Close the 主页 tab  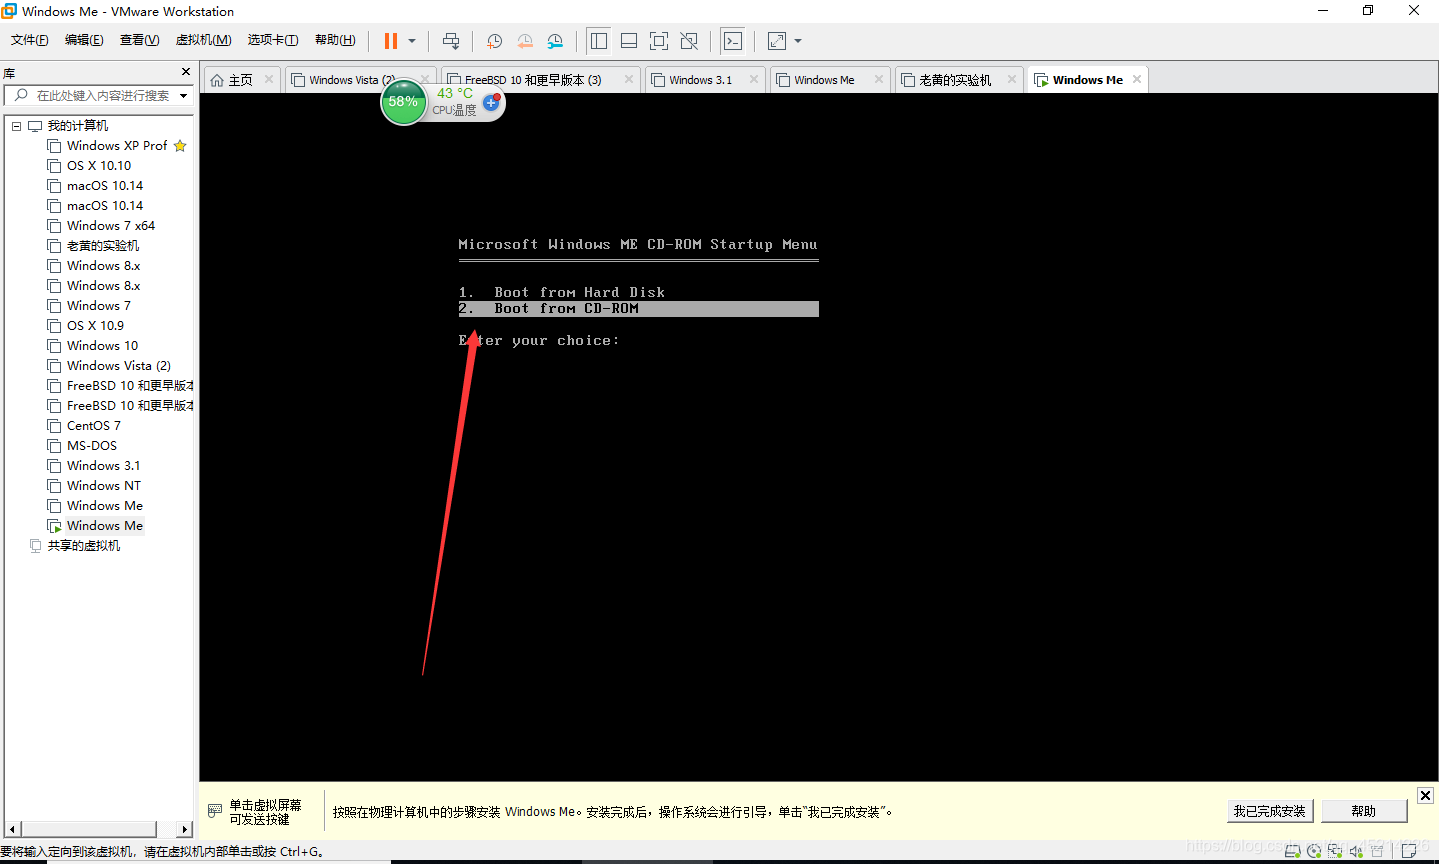tap(269, 80)
